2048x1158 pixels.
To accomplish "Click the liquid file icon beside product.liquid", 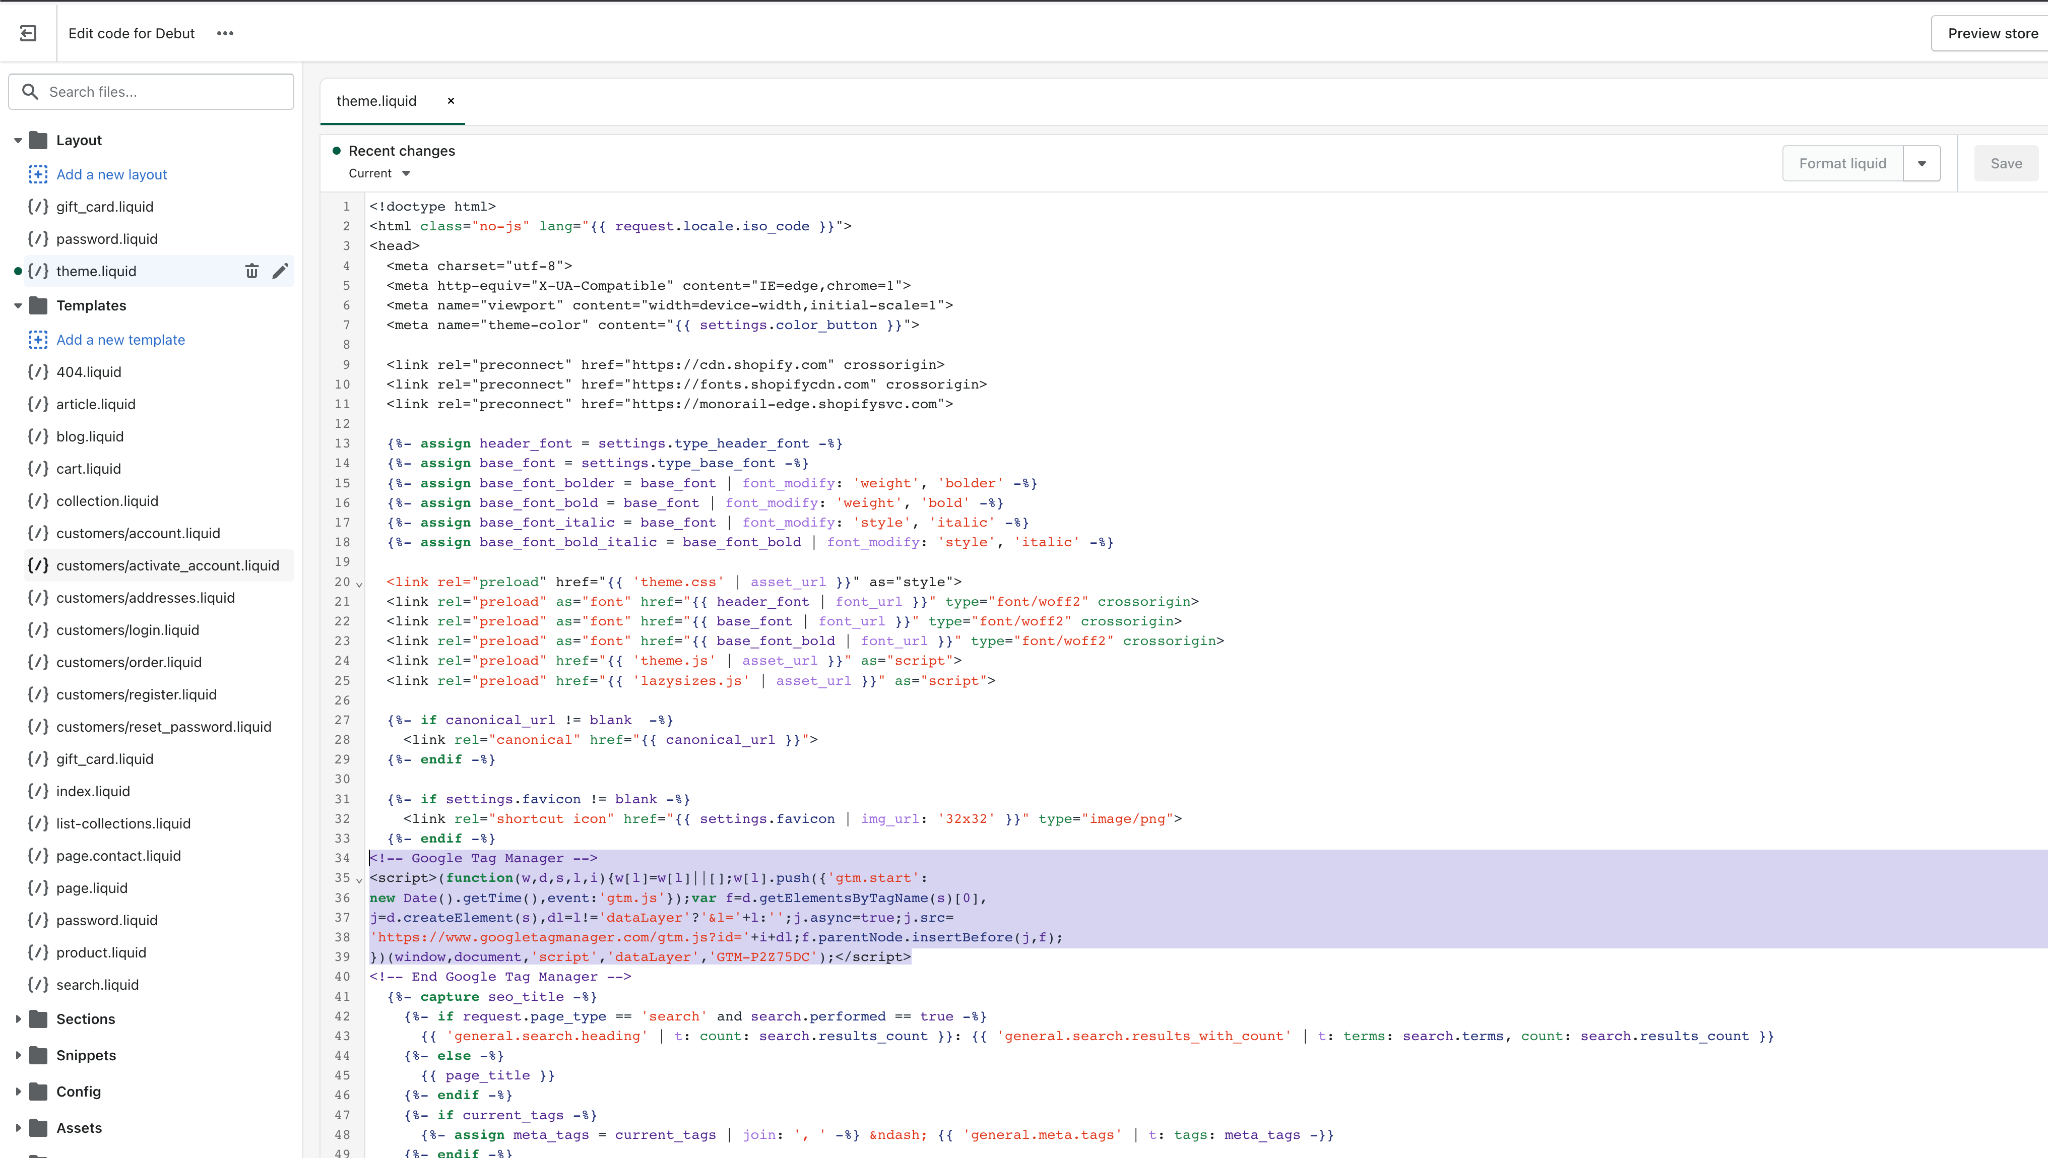I will (38, 952).
